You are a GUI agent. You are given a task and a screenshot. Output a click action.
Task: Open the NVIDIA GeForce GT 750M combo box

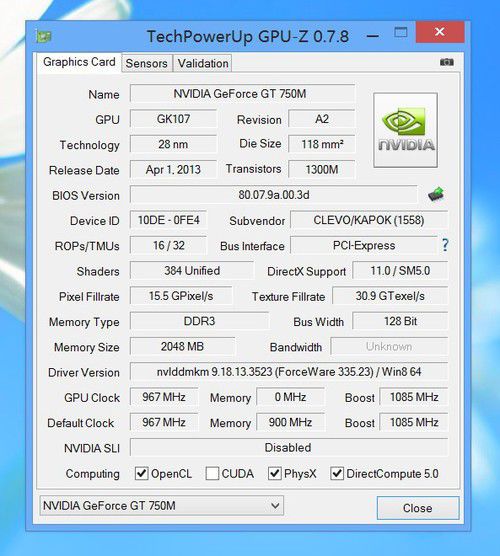162,506
